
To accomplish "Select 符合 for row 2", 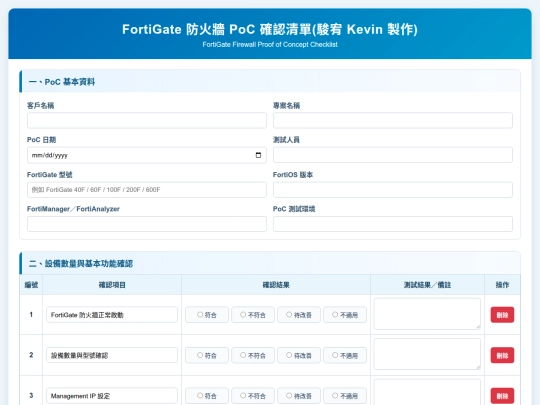I will 207,355.
